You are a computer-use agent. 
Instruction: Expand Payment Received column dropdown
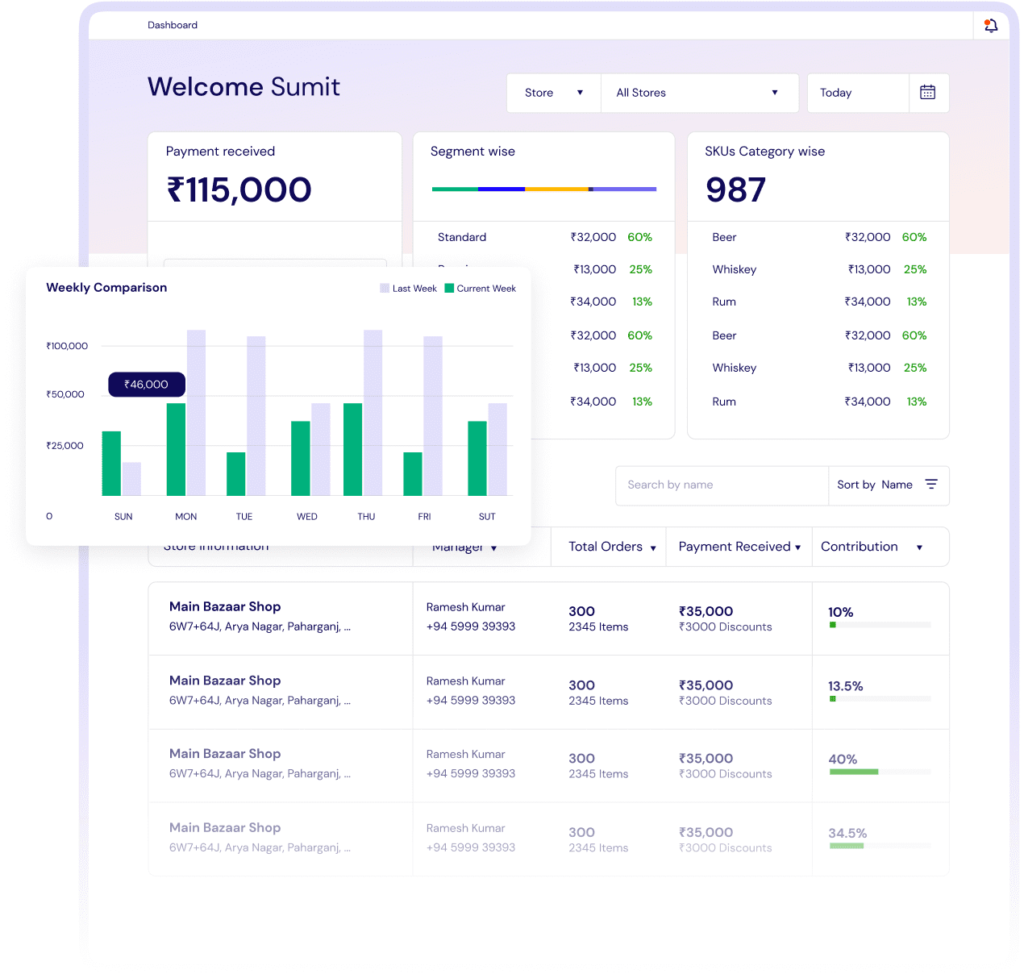tap(798, 548)
